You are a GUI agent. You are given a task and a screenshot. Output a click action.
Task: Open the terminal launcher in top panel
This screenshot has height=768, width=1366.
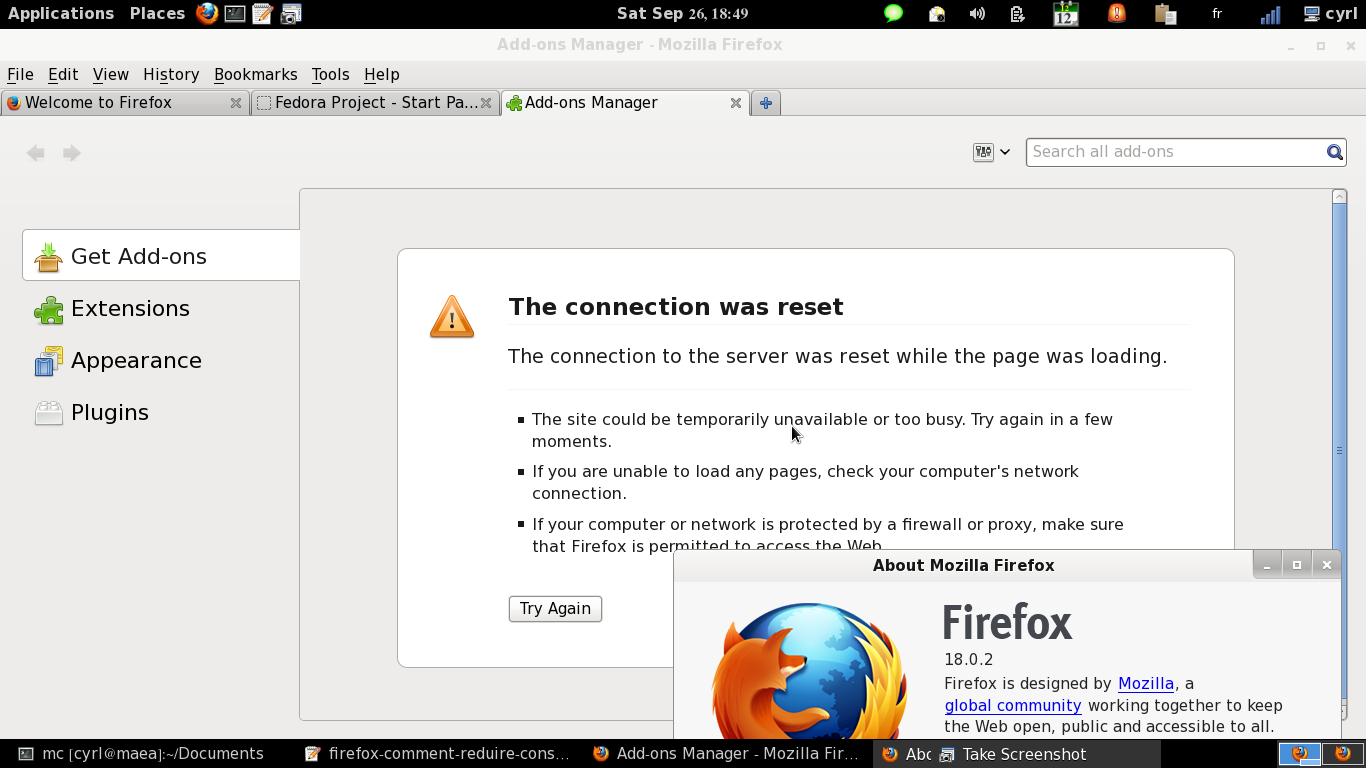coord(235,13)
